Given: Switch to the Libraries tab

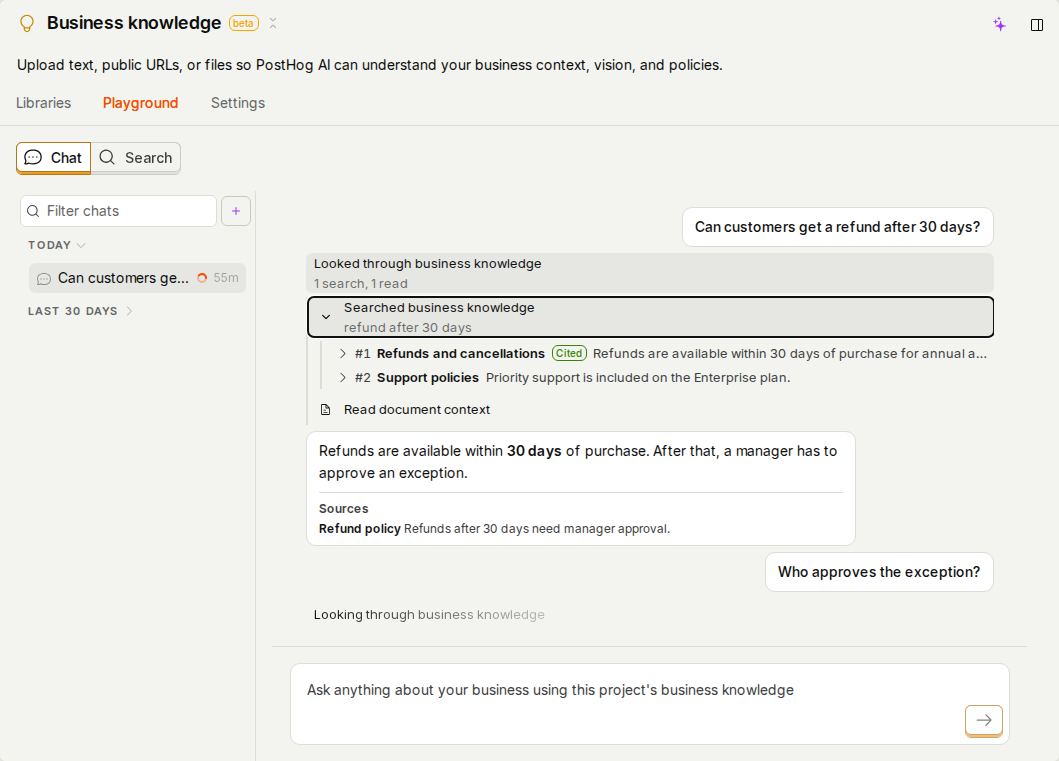Looking at the screenshot, I should (43, 103).
